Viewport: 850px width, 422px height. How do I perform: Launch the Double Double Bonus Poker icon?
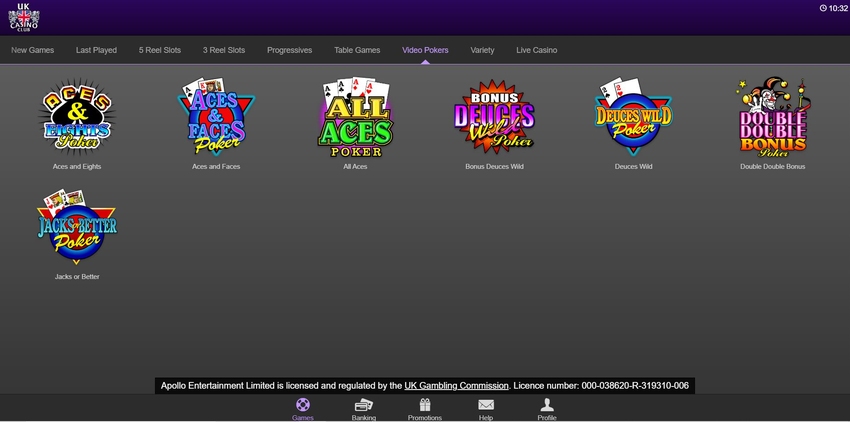[x=773, y=118]
